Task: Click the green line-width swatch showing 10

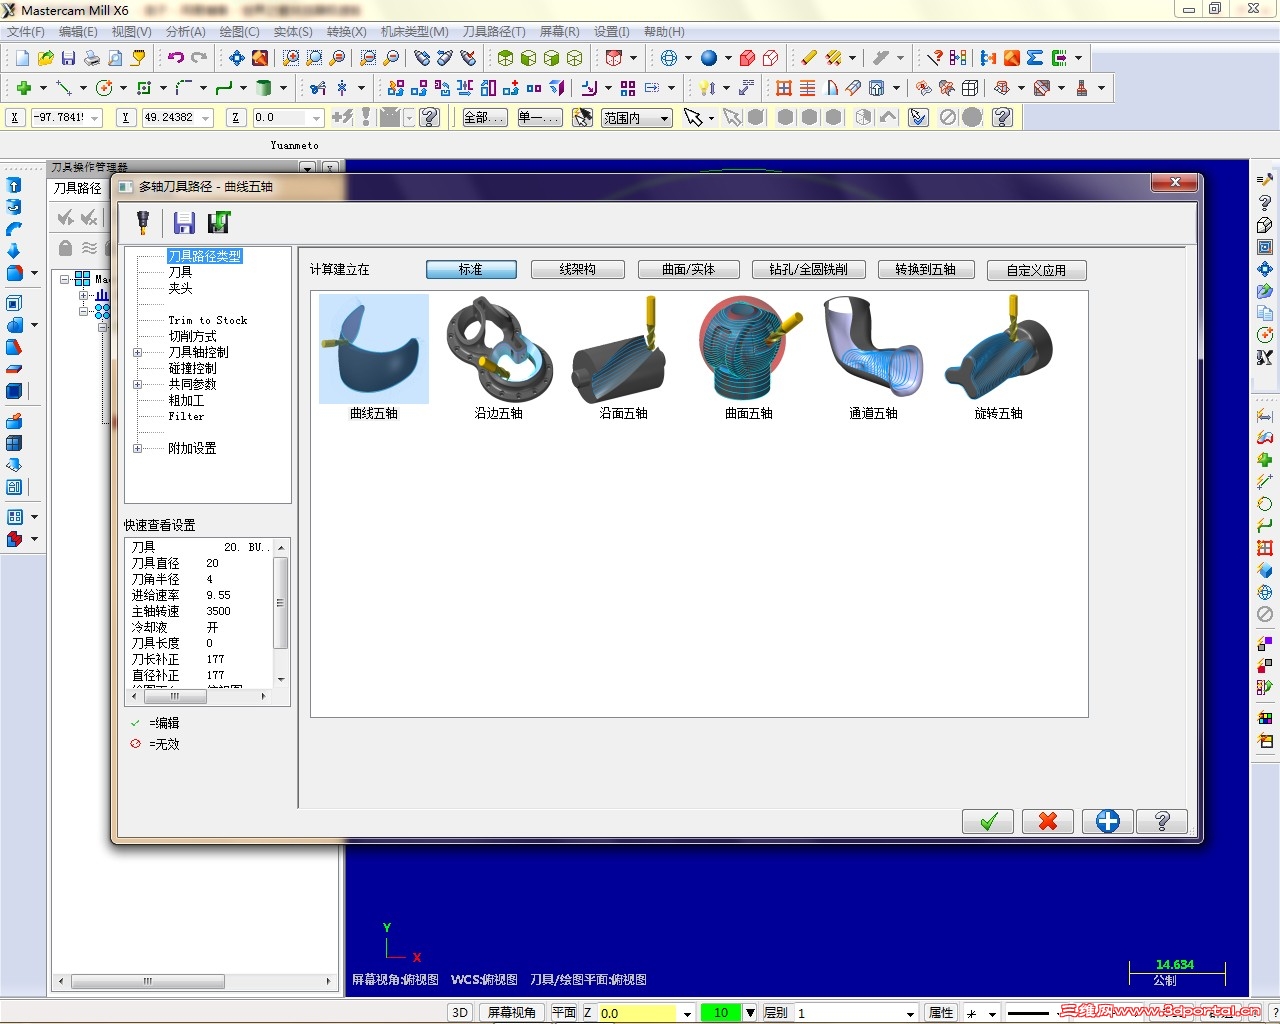Action: tap(721, 1012)
